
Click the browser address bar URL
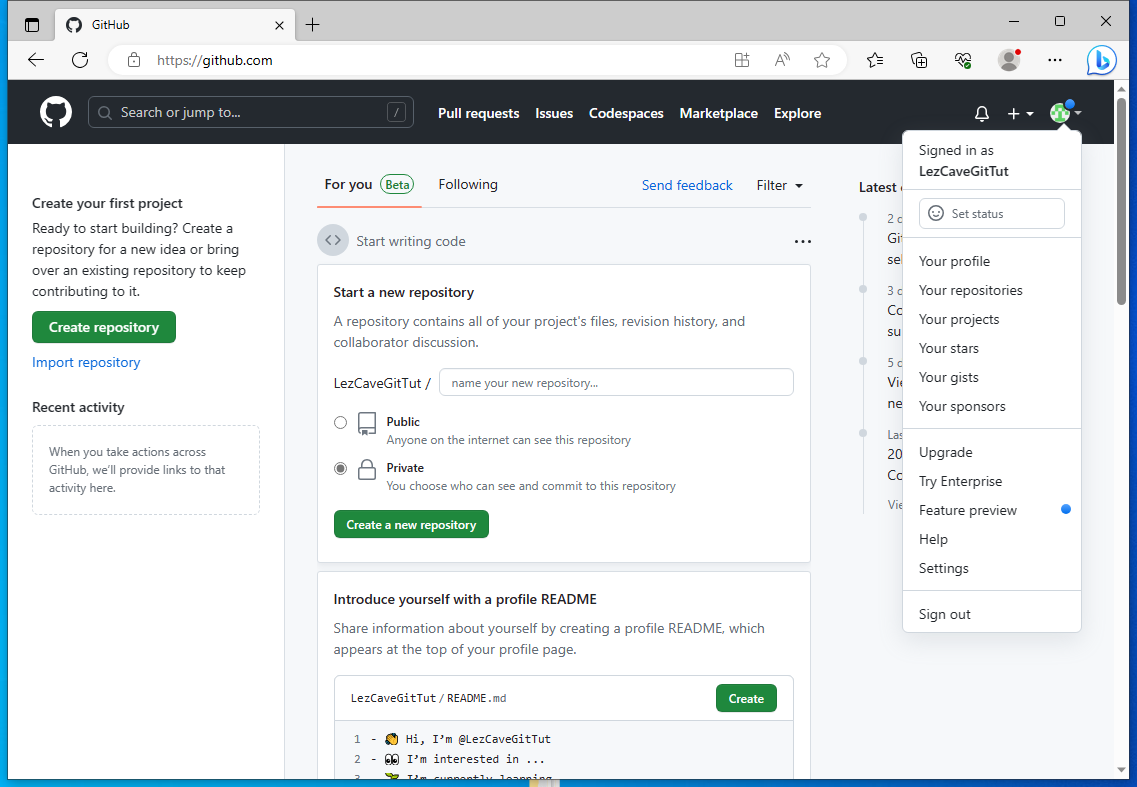(215, 60)
